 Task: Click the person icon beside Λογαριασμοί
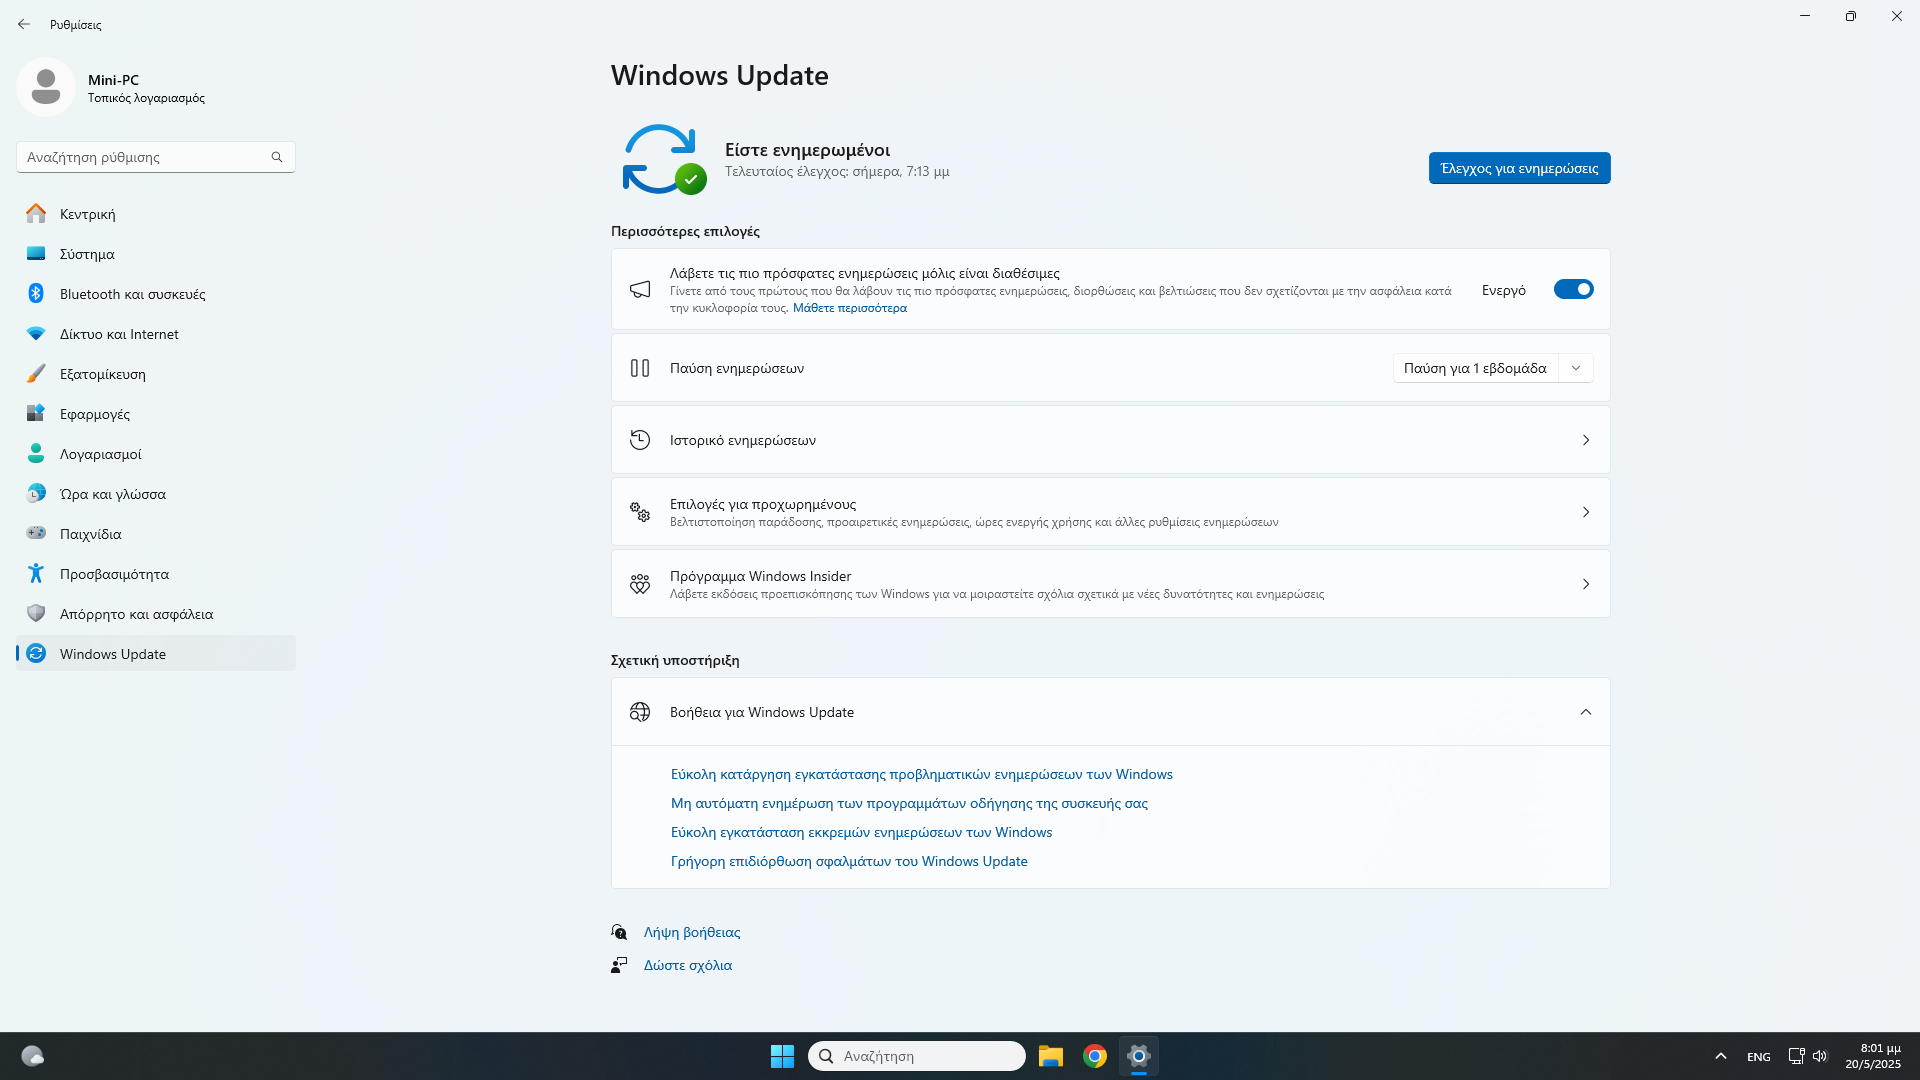coord(36,453)
